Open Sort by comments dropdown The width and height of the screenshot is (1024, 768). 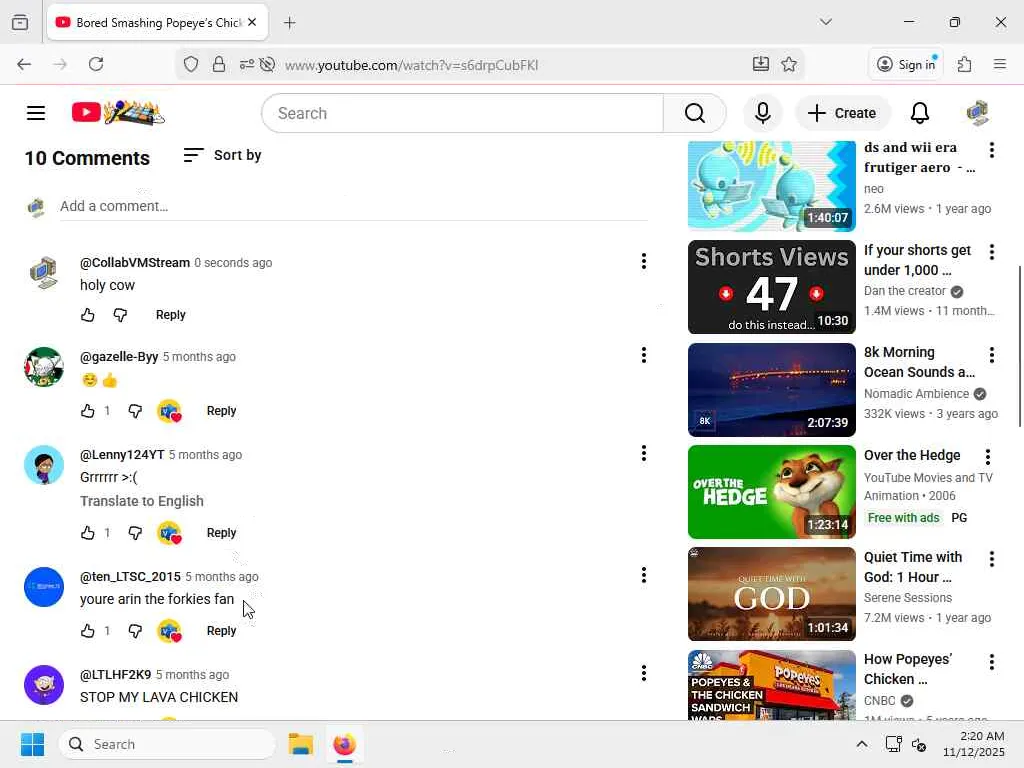[222, 155]
